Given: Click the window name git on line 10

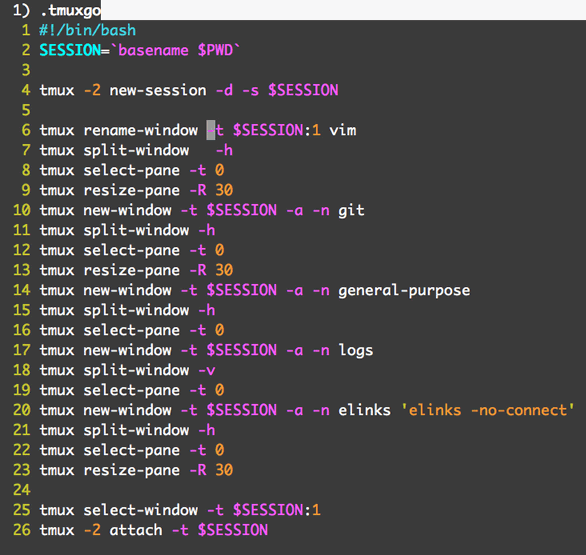Looking at the screenshot, I should click(x=351, y=210).
